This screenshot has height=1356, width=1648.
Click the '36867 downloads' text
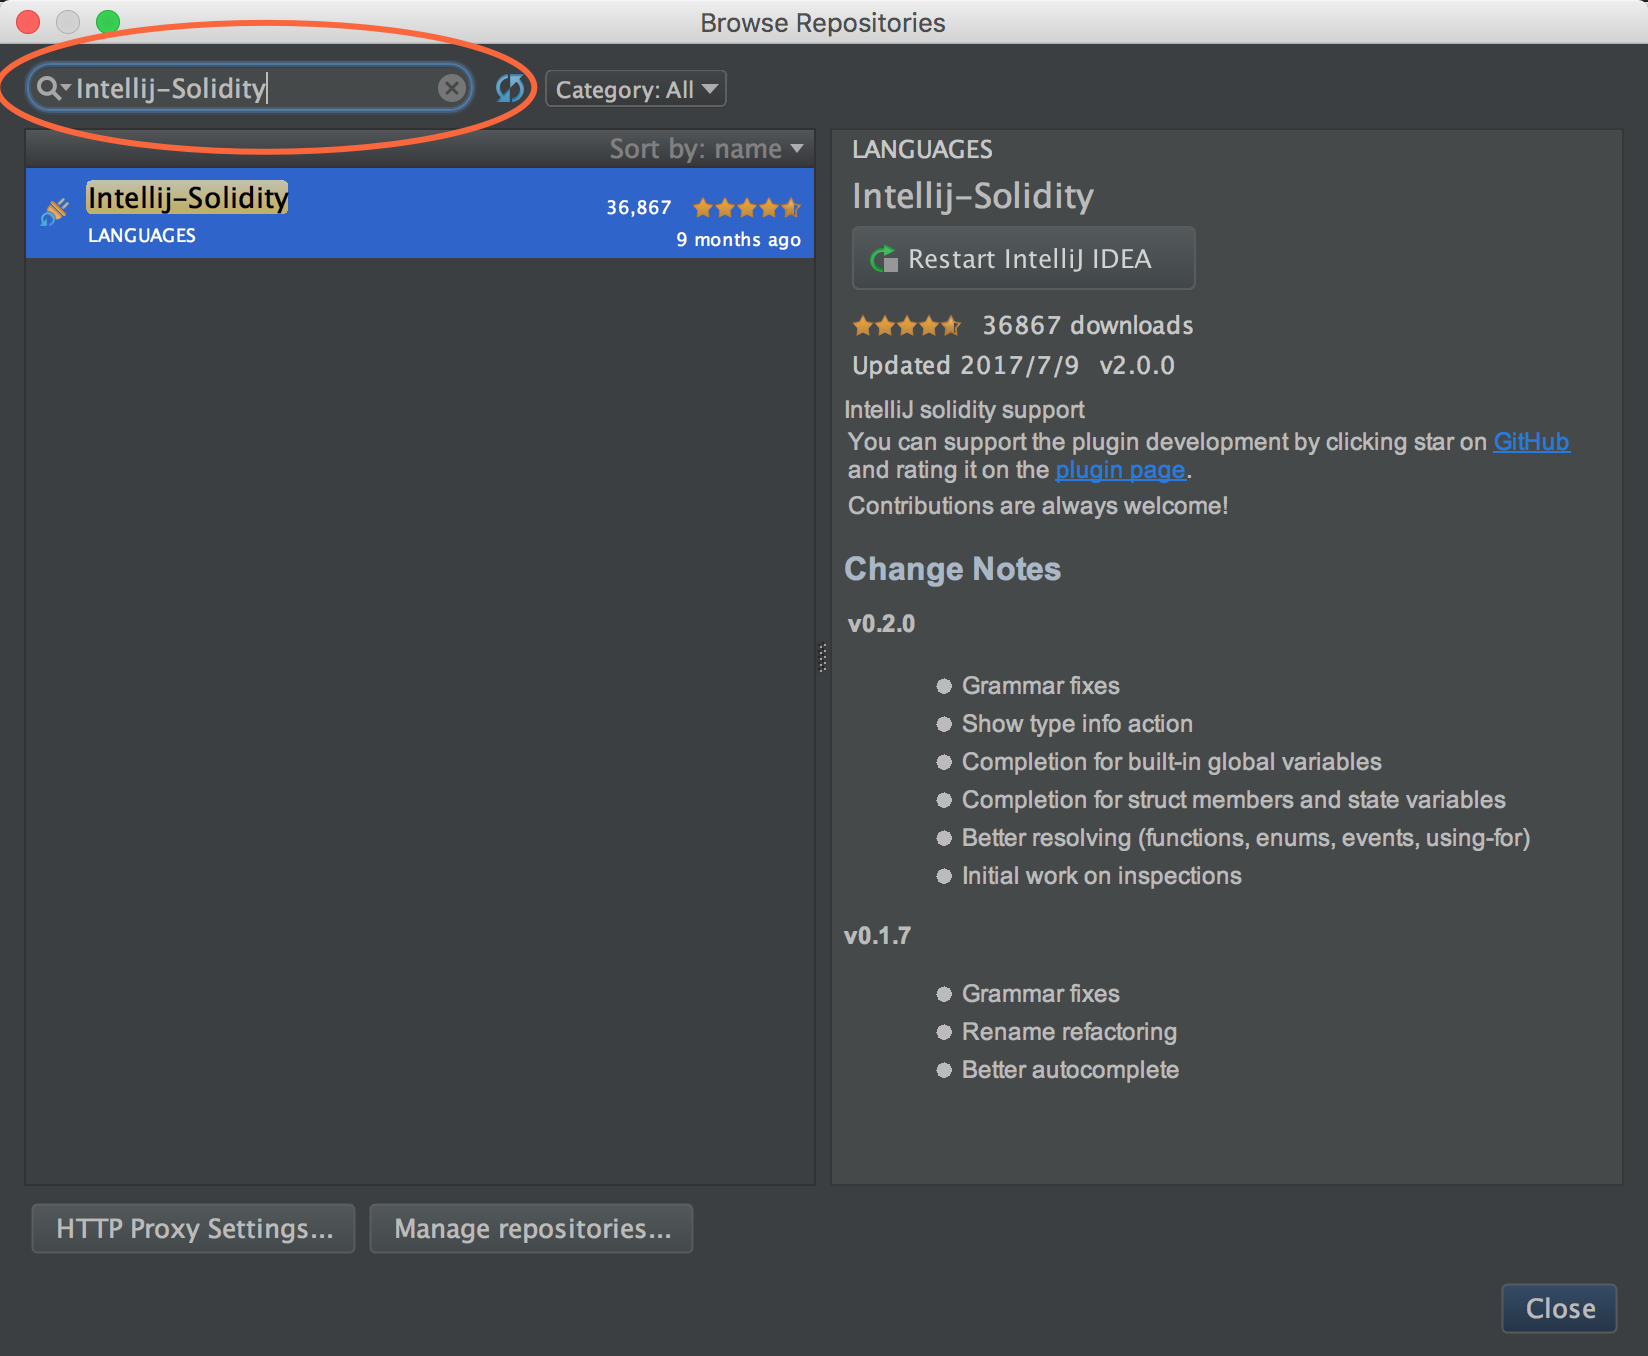click(x=1088, y=325)
